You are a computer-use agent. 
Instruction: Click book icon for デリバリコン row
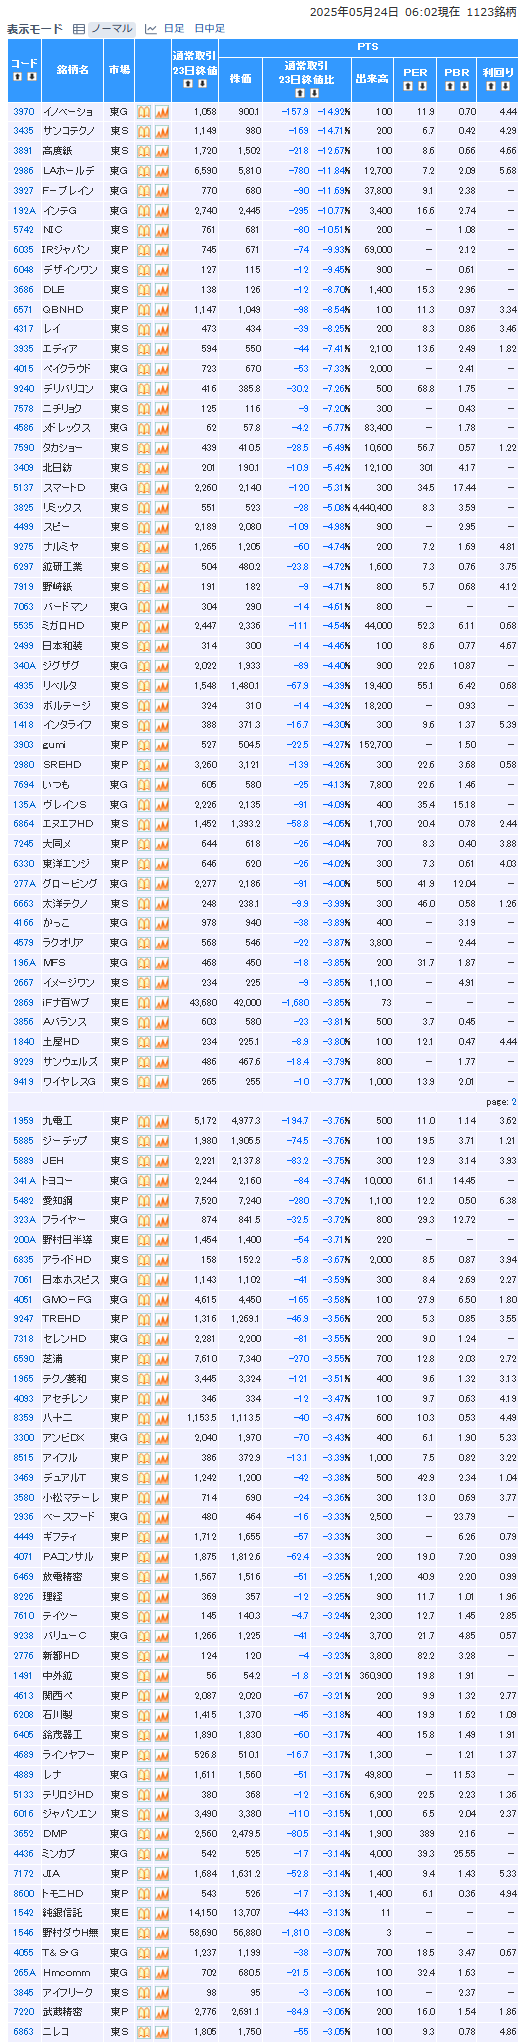click(x=143, y=388)
